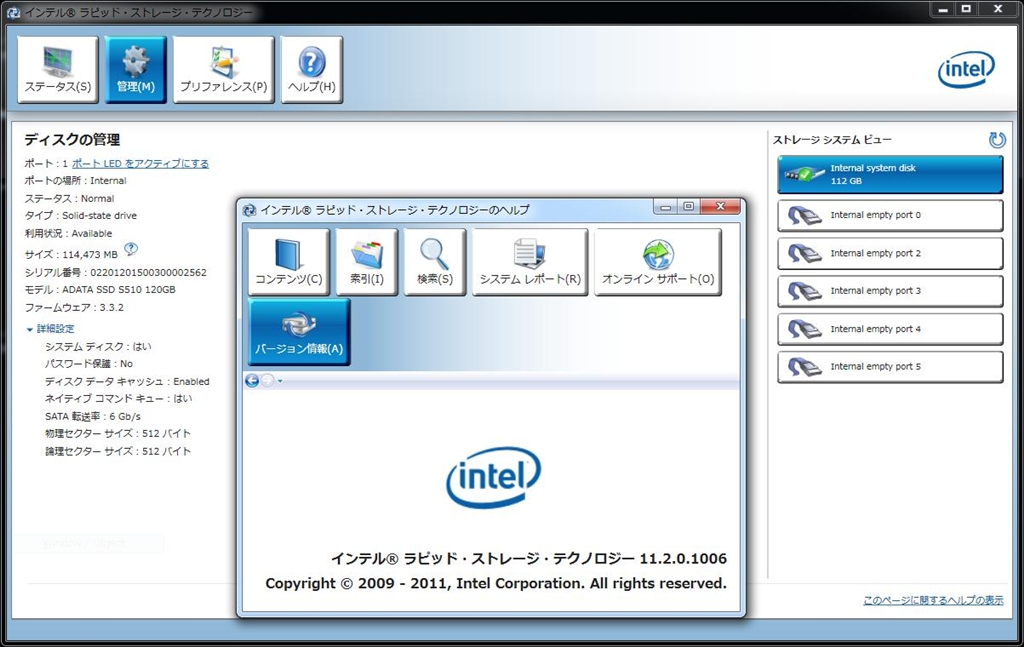Select the 管理(M) management tab
The image size is (1024, 647).
pos(136,70)
